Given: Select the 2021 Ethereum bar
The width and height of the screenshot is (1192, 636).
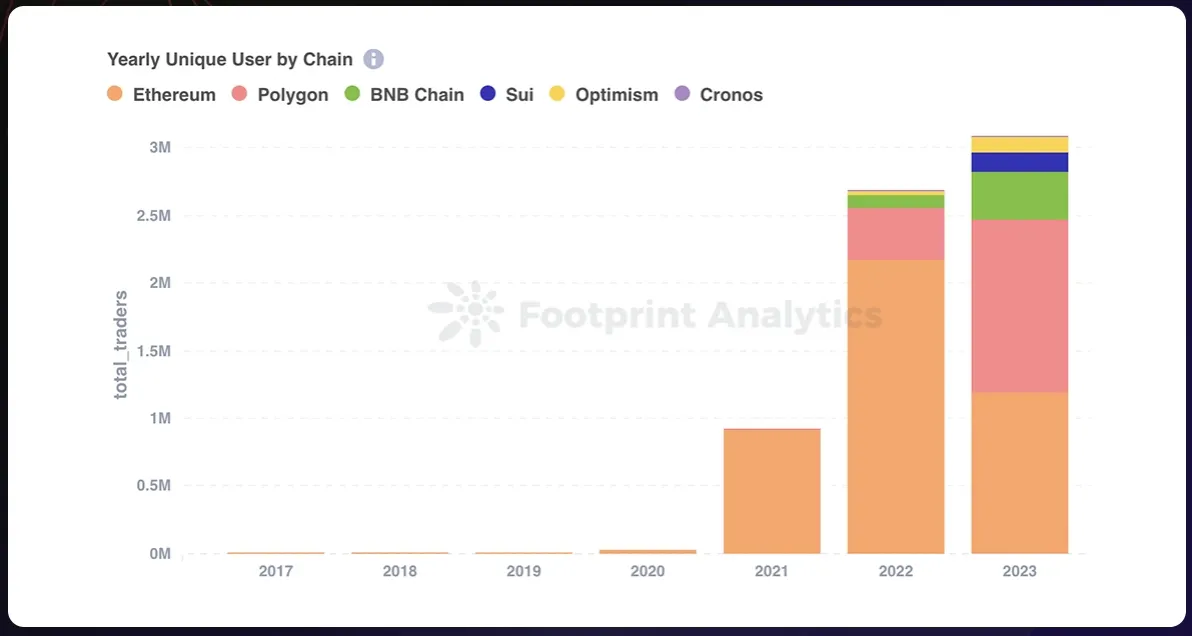Looking at the screenshot, I should click(x=772, y=492).
